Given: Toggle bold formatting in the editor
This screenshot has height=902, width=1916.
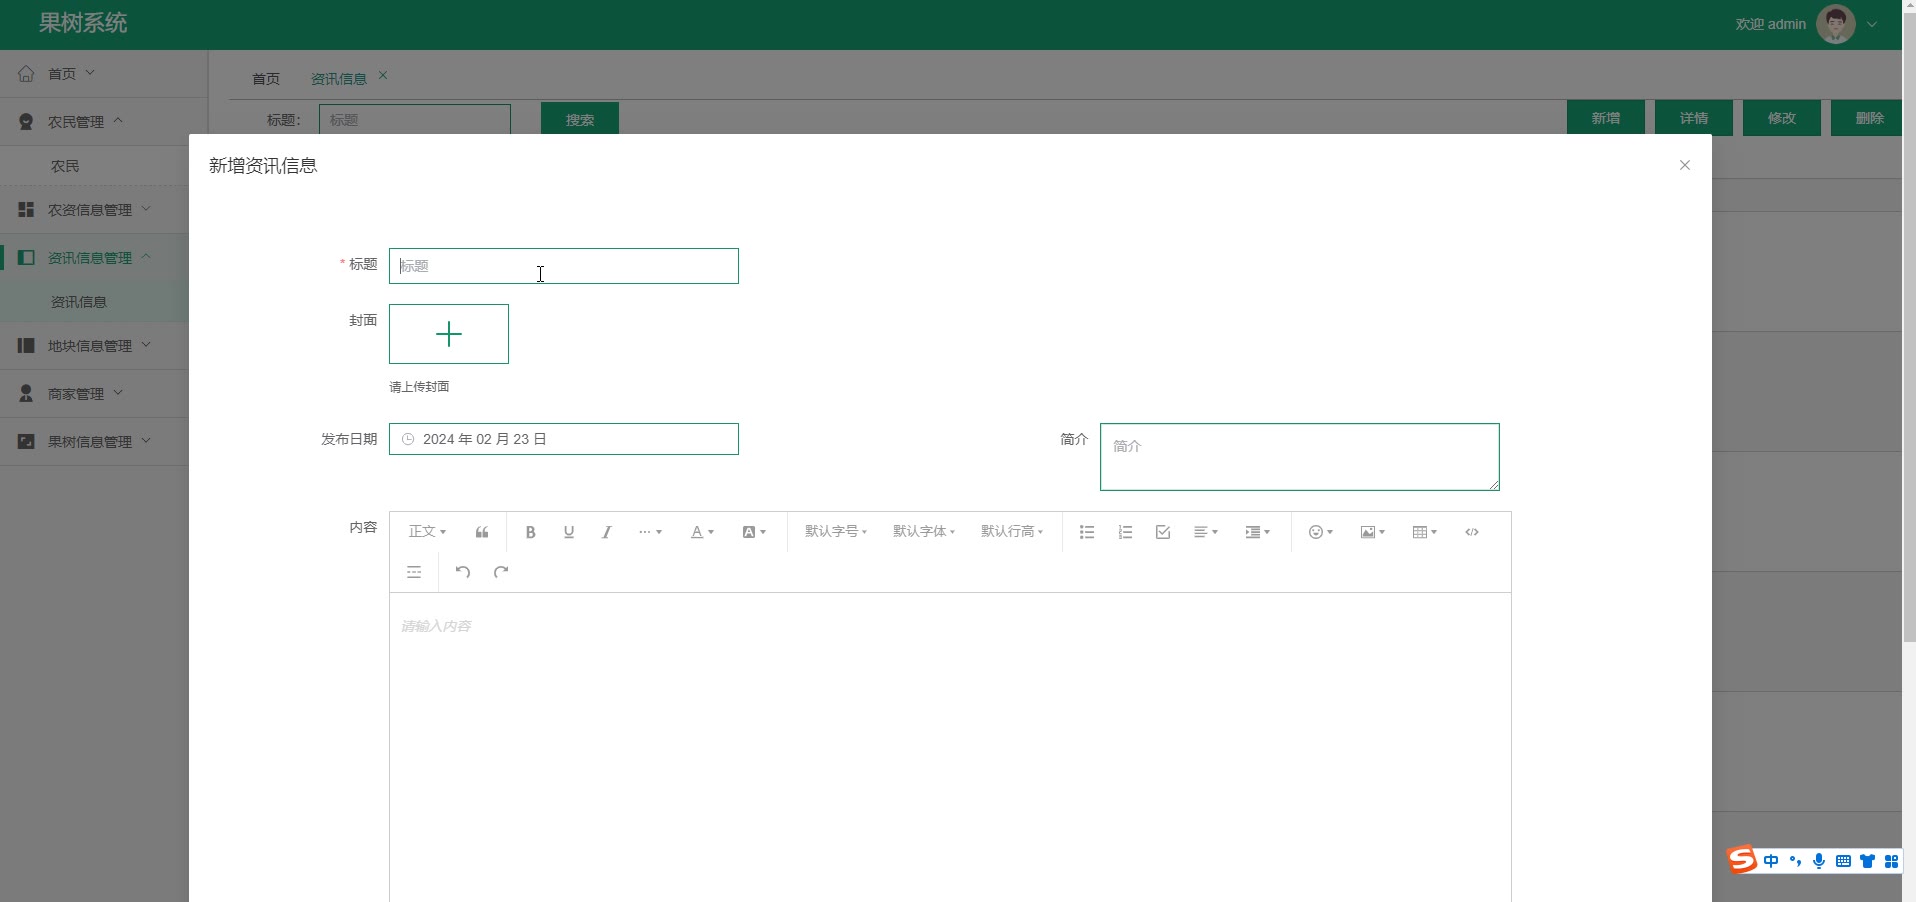Looking at the screenshot, I should [531, 532].
